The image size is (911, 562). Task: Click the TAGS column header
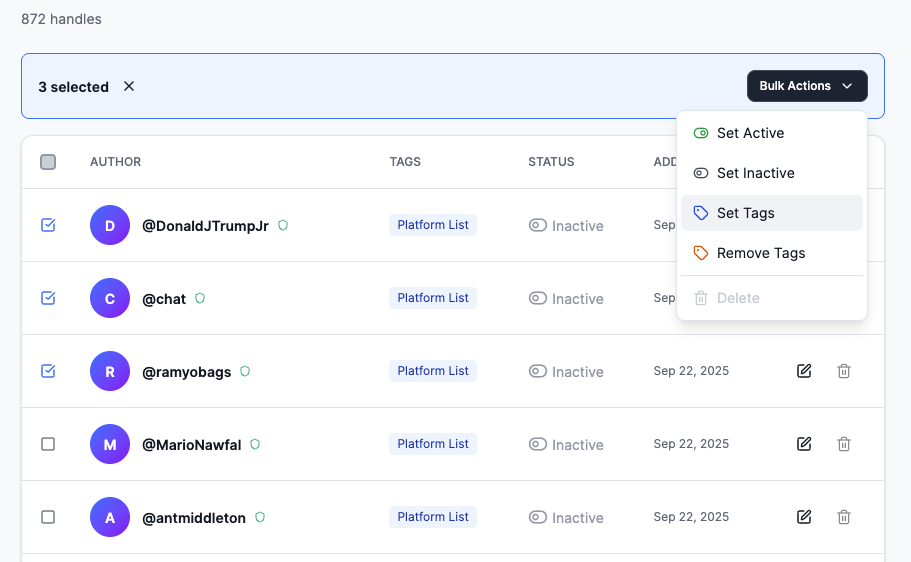coord(405,162)
